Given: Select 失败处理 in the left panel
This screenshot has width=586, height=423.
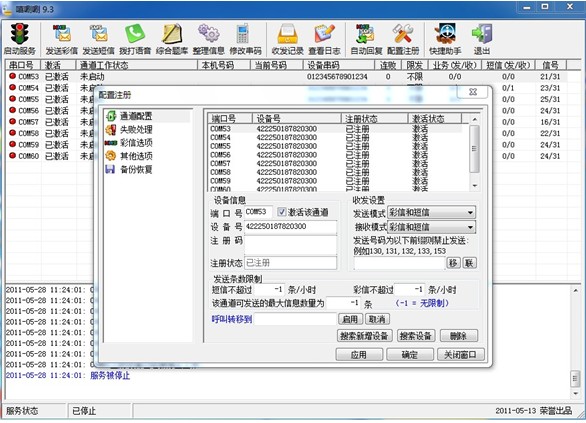Looking at the screenshot, I should (x=136, y=130).
